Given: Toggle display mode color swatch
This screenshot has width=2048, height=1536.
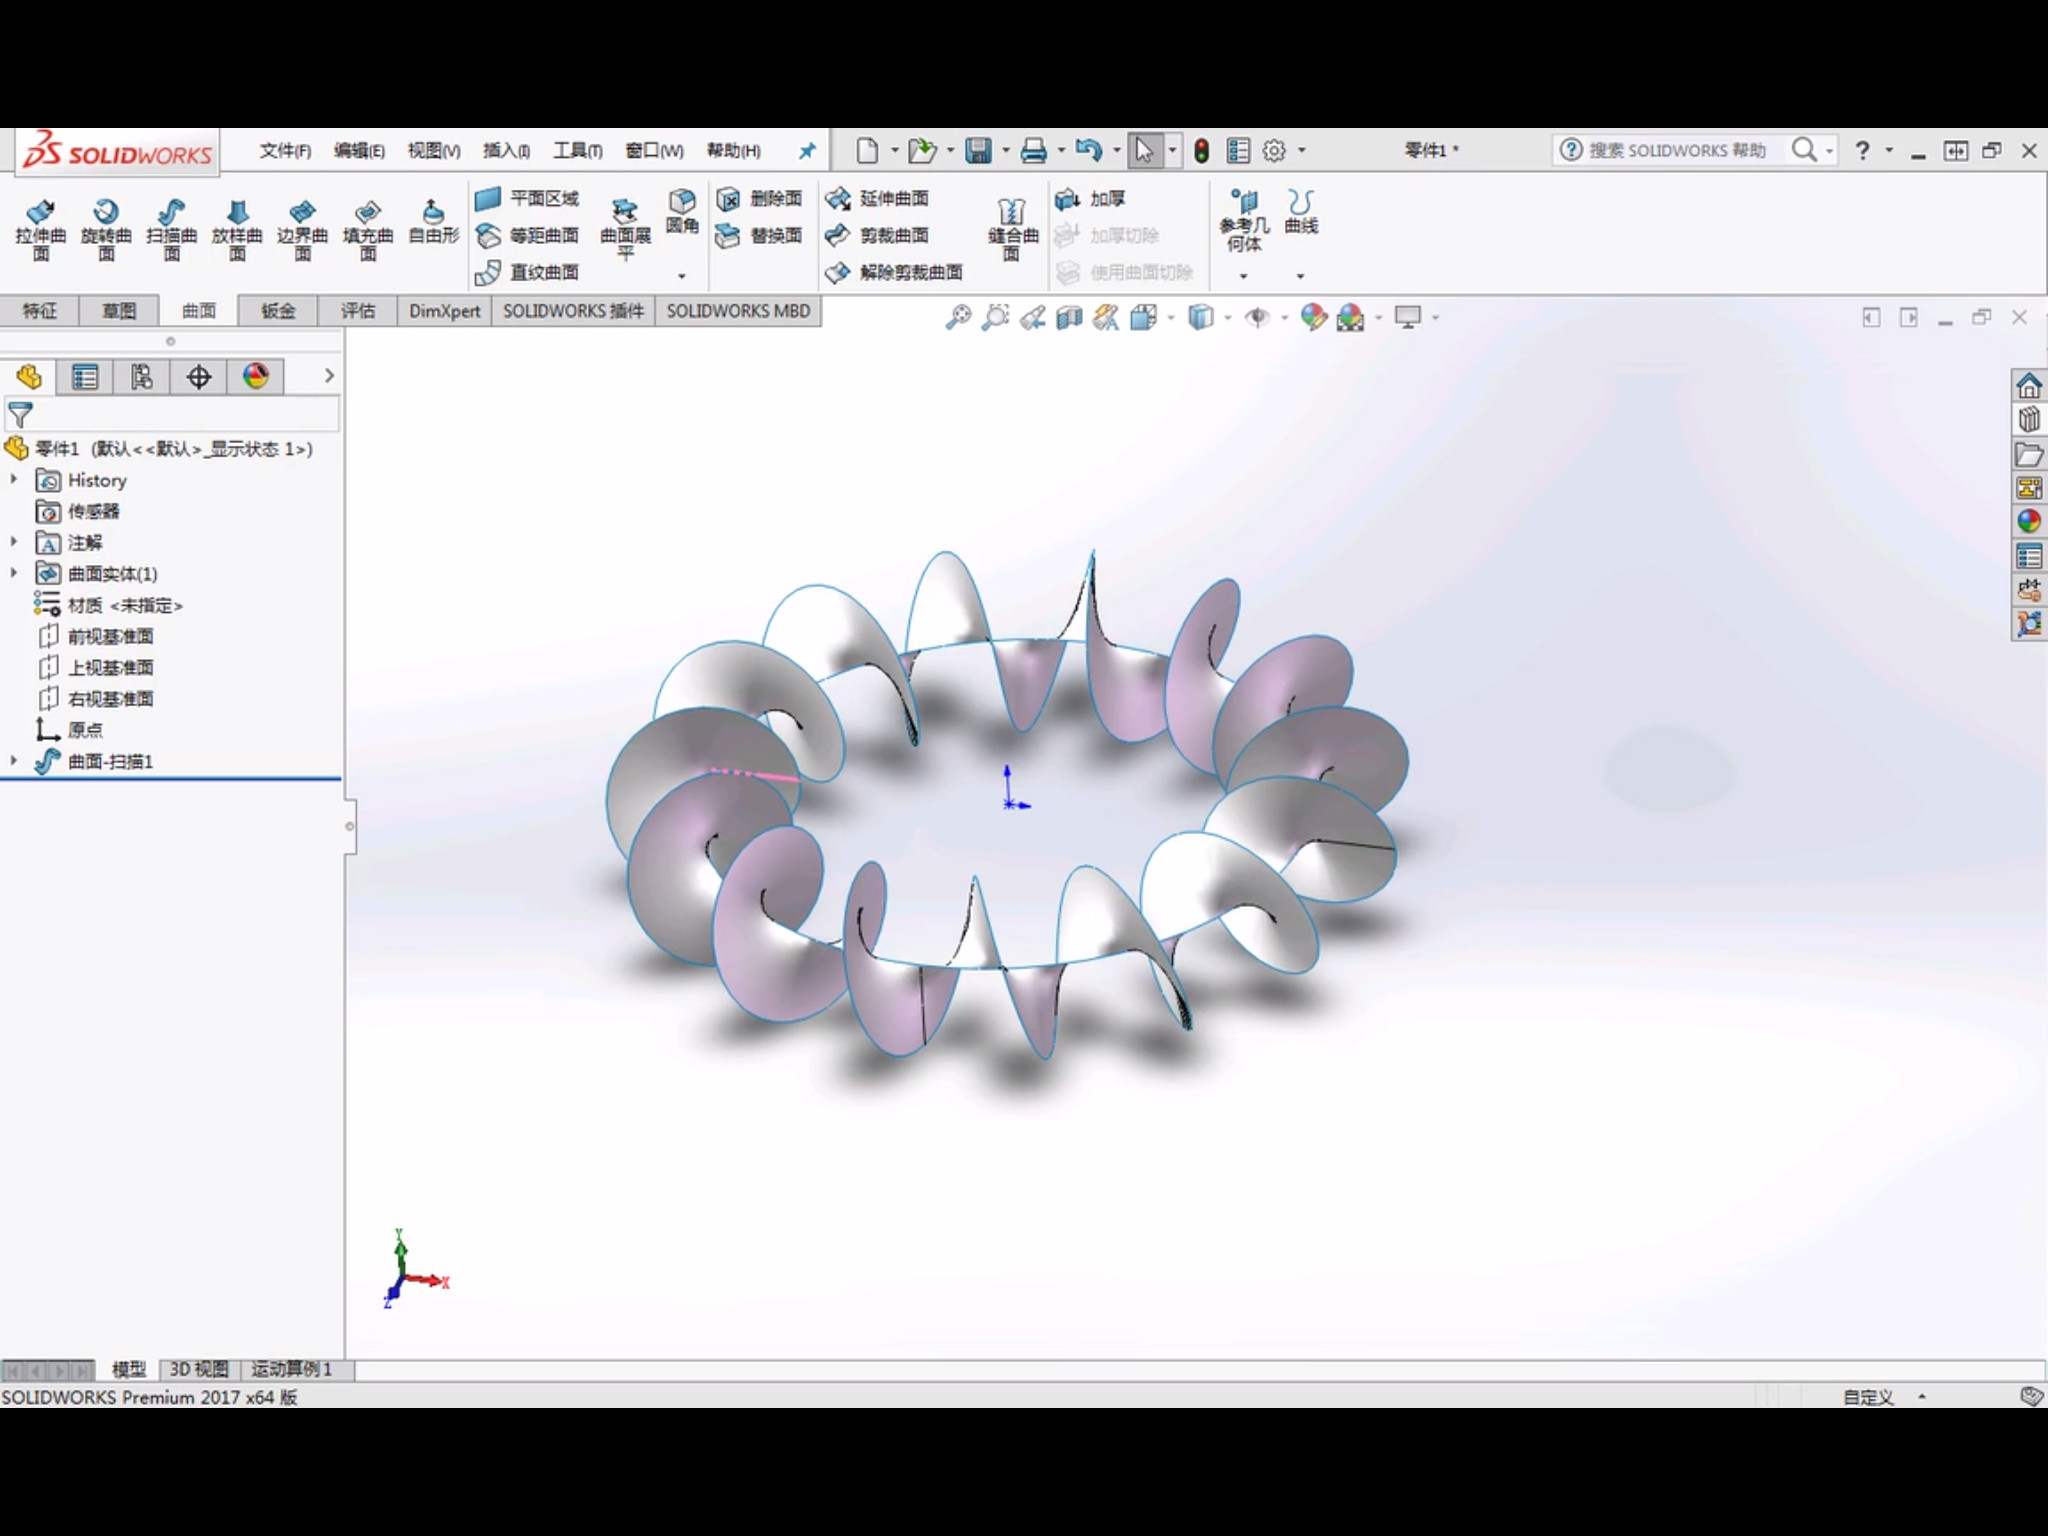Looking at the screenshot, I should 255,376.
